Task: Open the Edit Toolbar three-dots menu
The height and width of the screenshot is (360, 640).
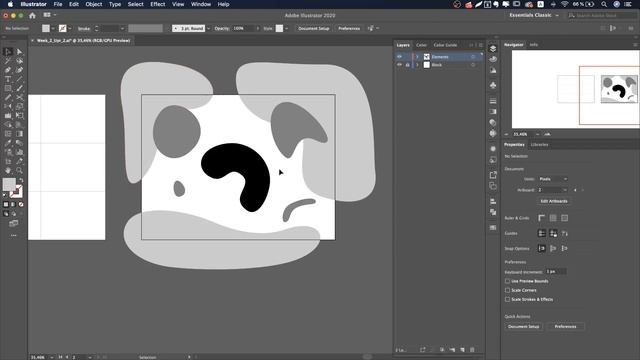Action: coord(13,236)
